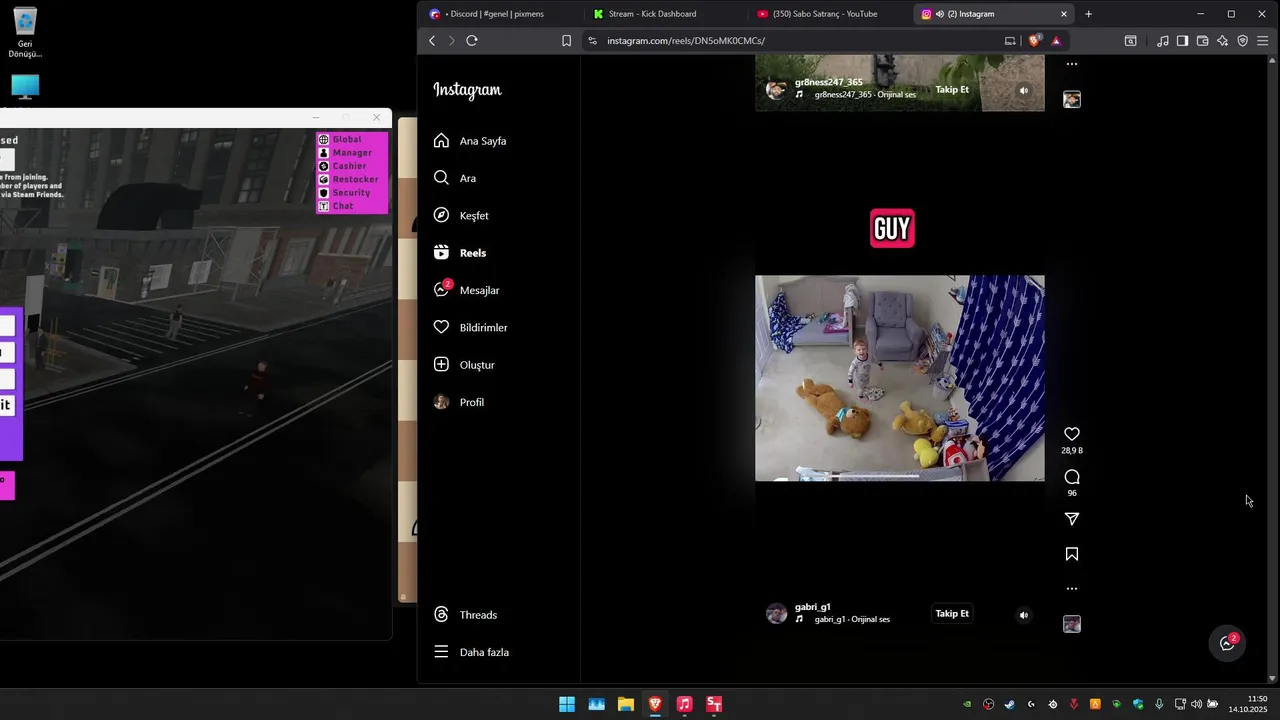
Task: Open Brave Wallet icon
Action: click(x=1202, y=41)
